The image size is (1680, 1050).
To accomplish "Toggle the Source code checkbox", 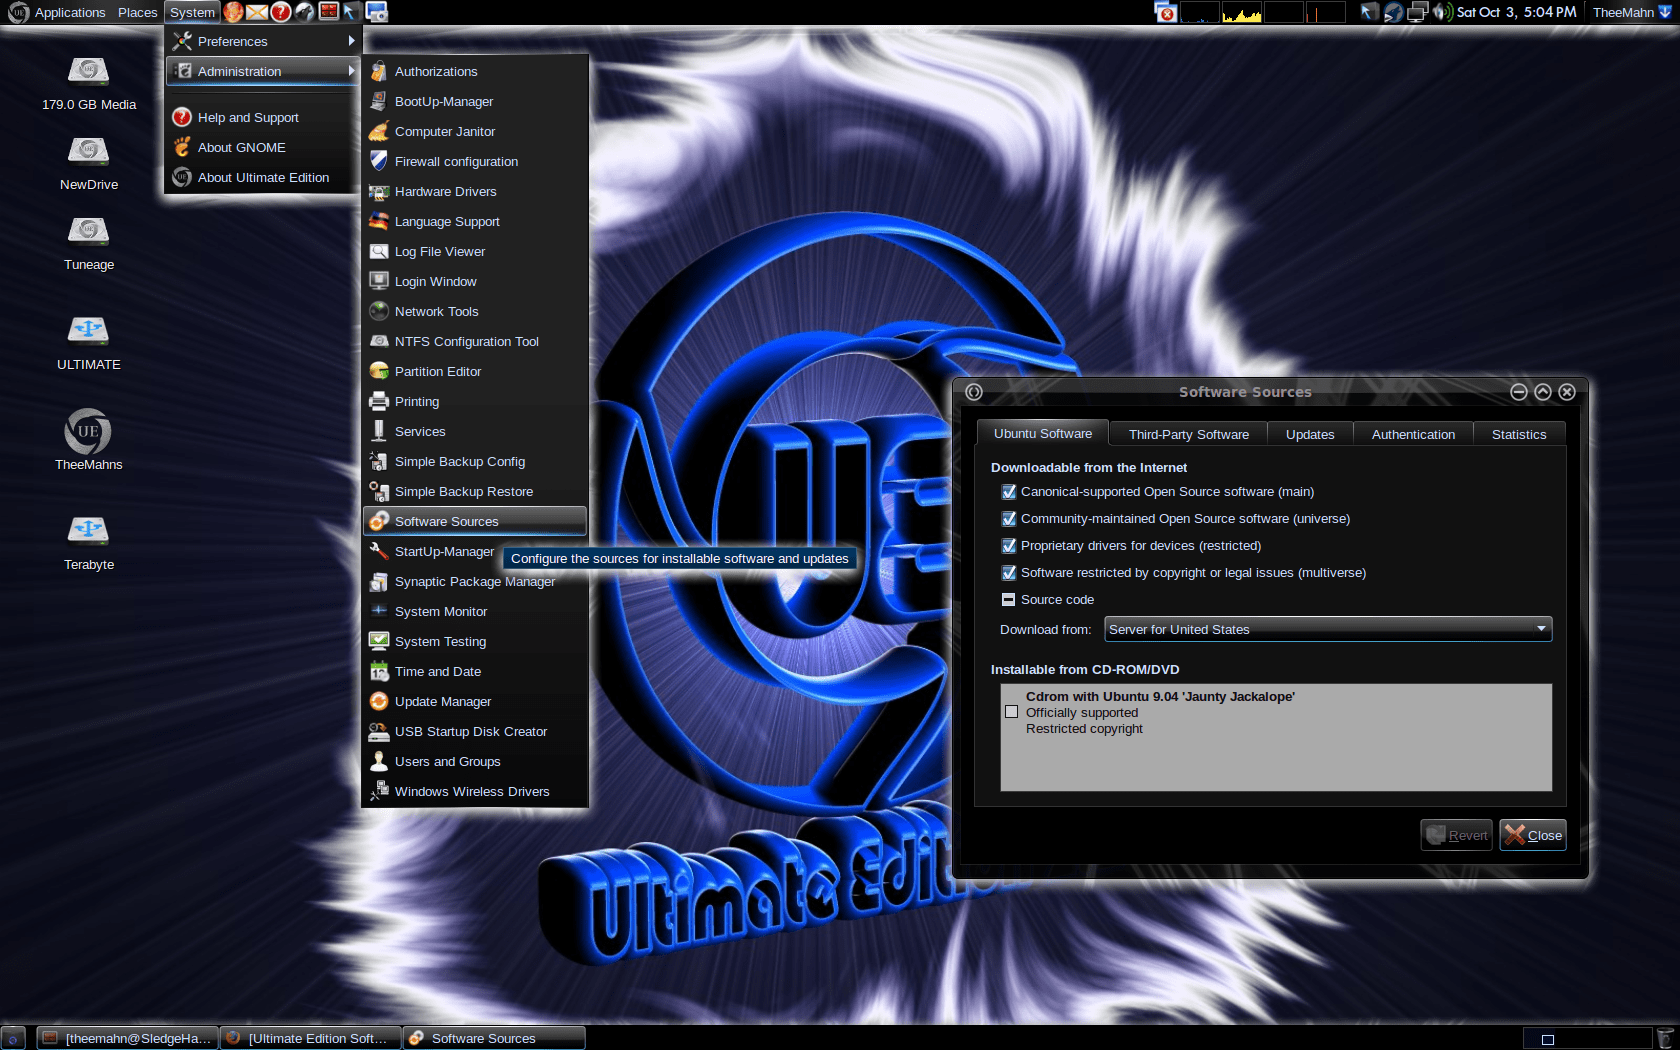I will (1009, 600).
